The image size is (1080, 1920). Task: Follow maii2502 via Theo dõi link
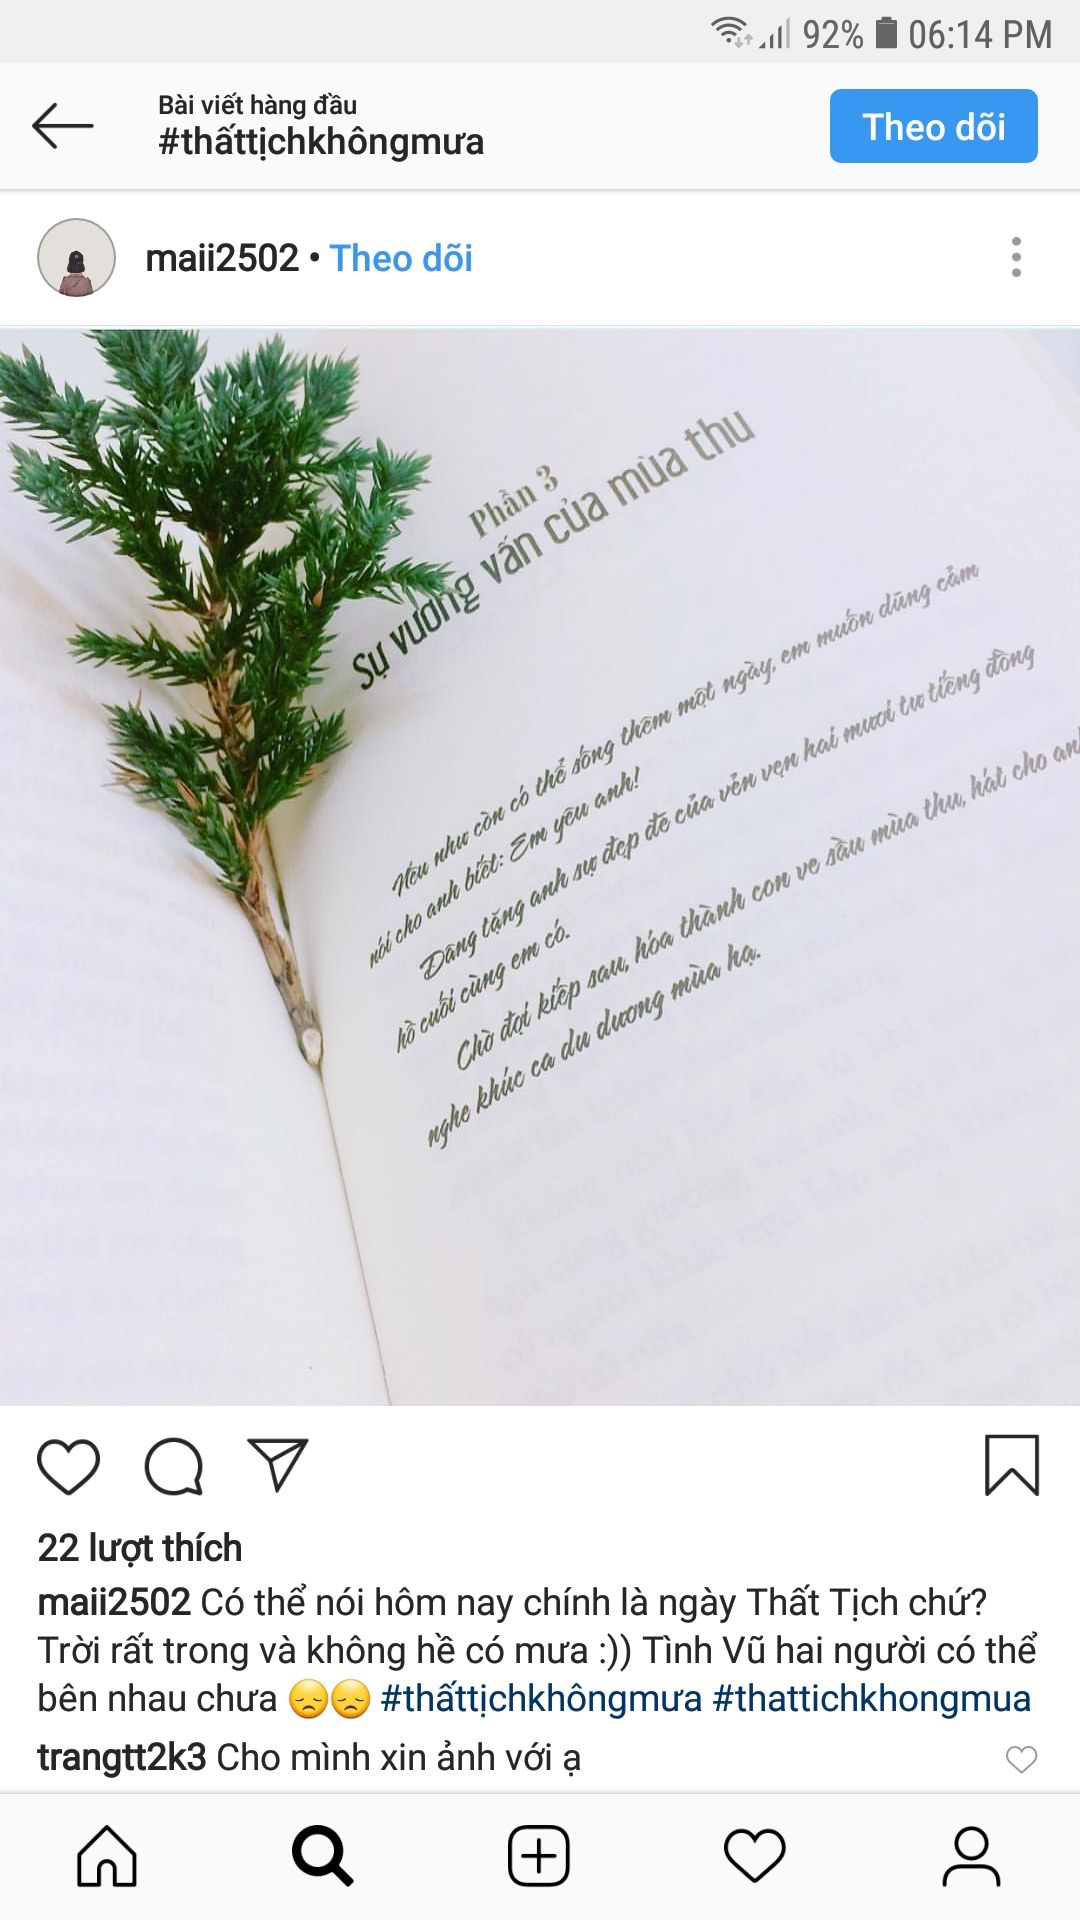coord(401,258)
